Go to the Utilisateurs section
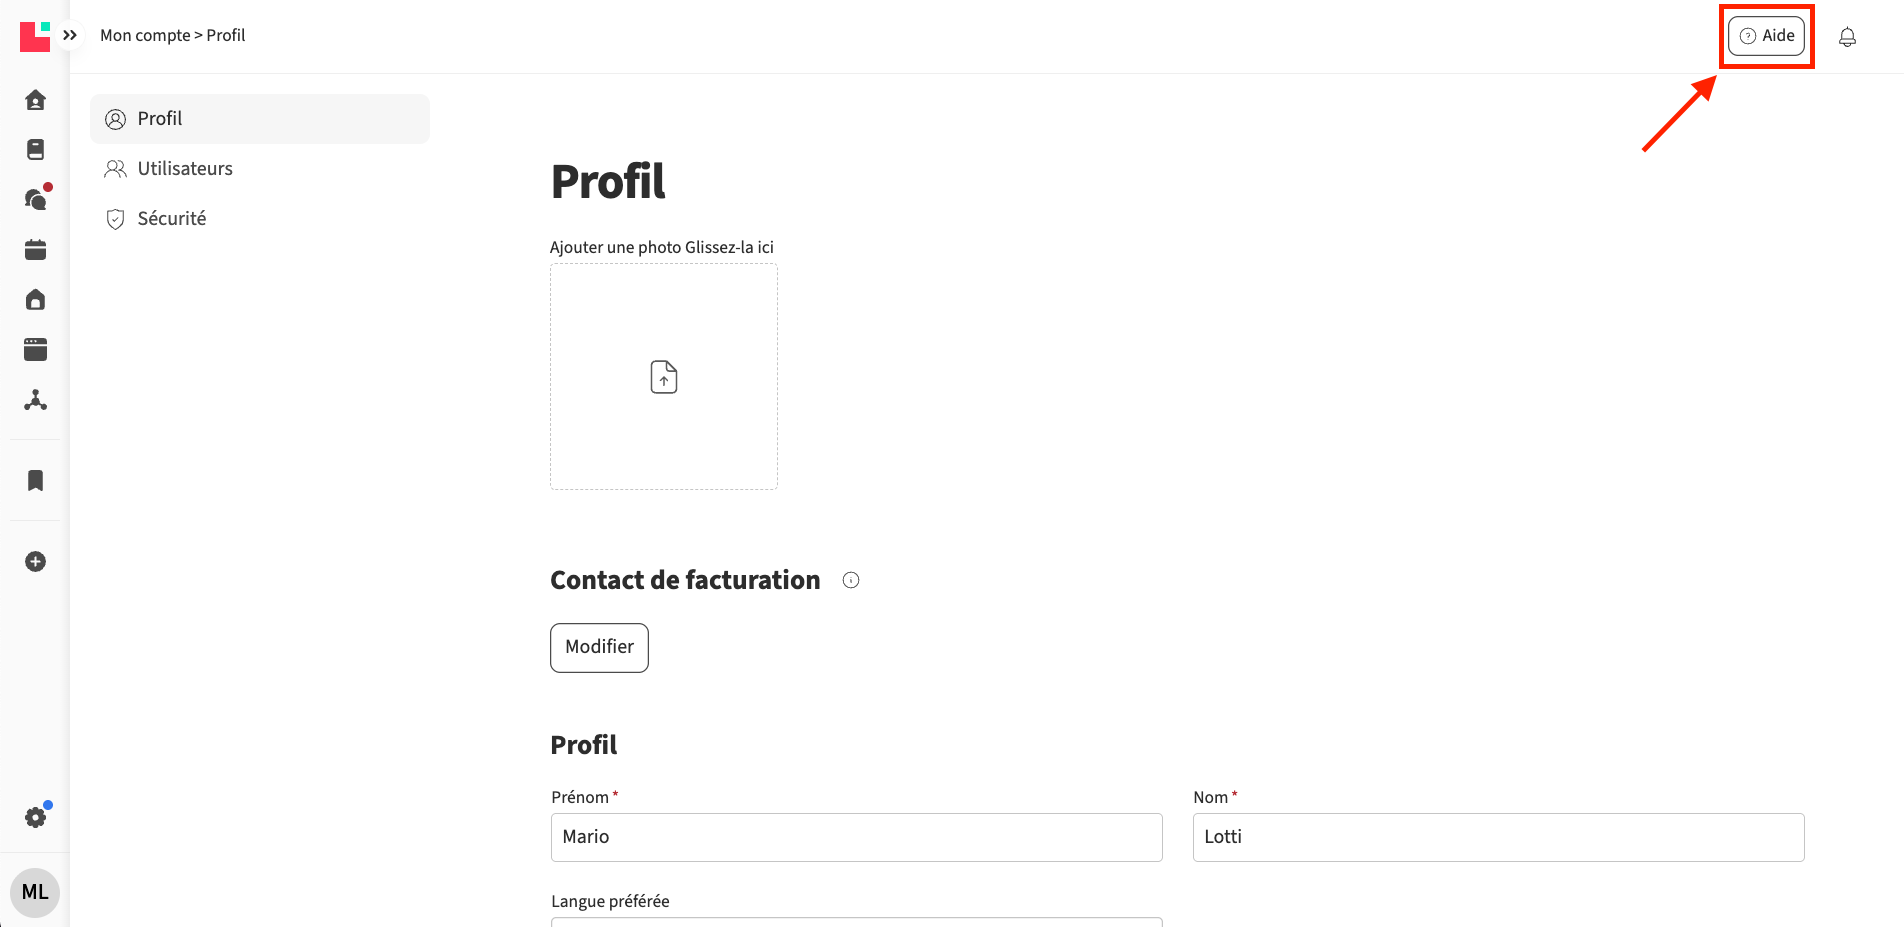Screen dimensions: 1904x927 point(185,169)
